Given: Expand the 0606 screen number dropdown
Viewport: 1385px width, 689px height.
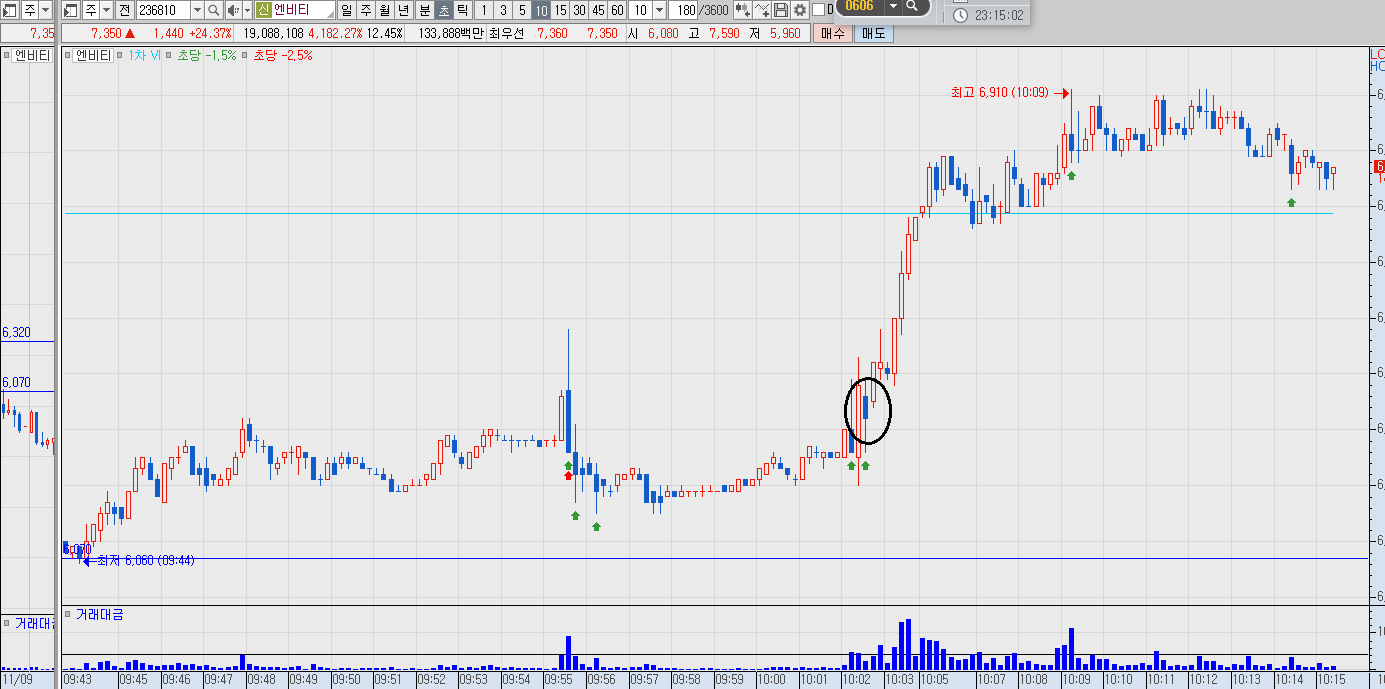Looking at the screenshot, I should click(x=893, y=6).
